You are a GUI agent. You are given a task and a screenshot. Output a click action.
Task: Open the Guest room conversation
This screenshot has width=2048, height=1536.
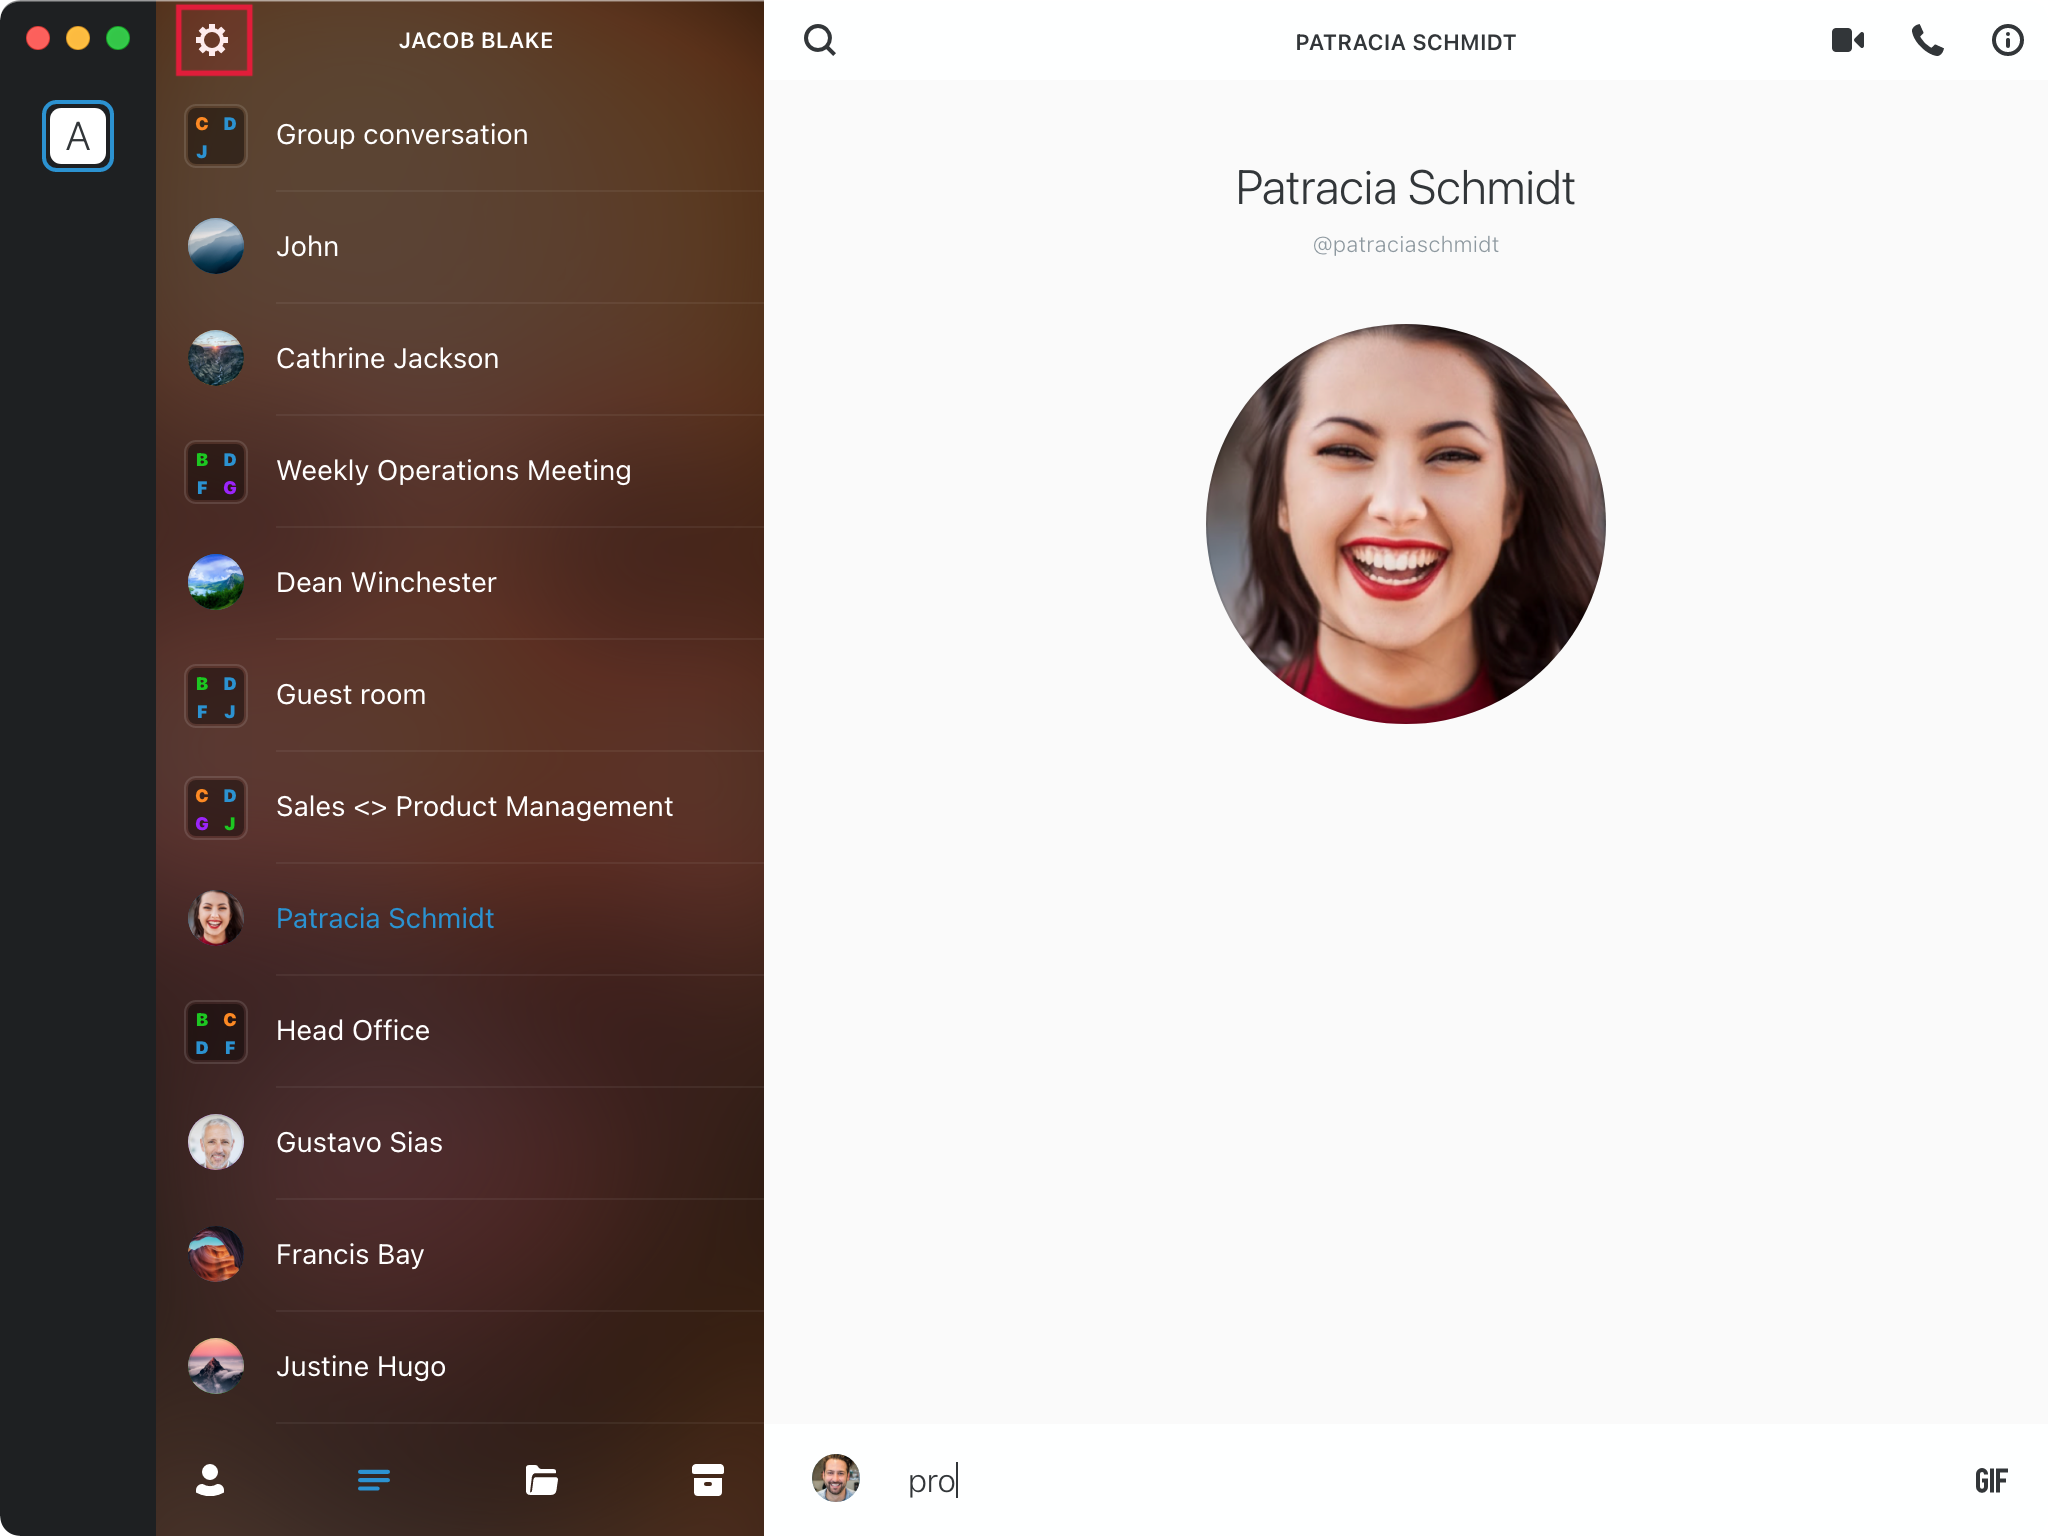[x=460, y=695]
